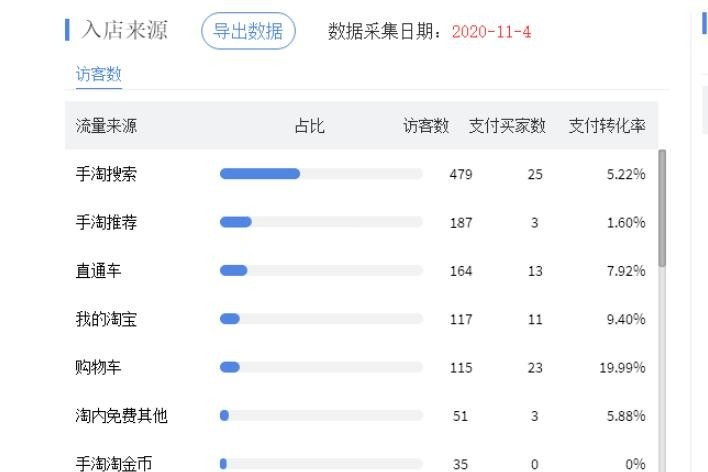Click the 导出数据 export button
The height and width of the screenshot is (472, 708).
click(x=248, y=32)
